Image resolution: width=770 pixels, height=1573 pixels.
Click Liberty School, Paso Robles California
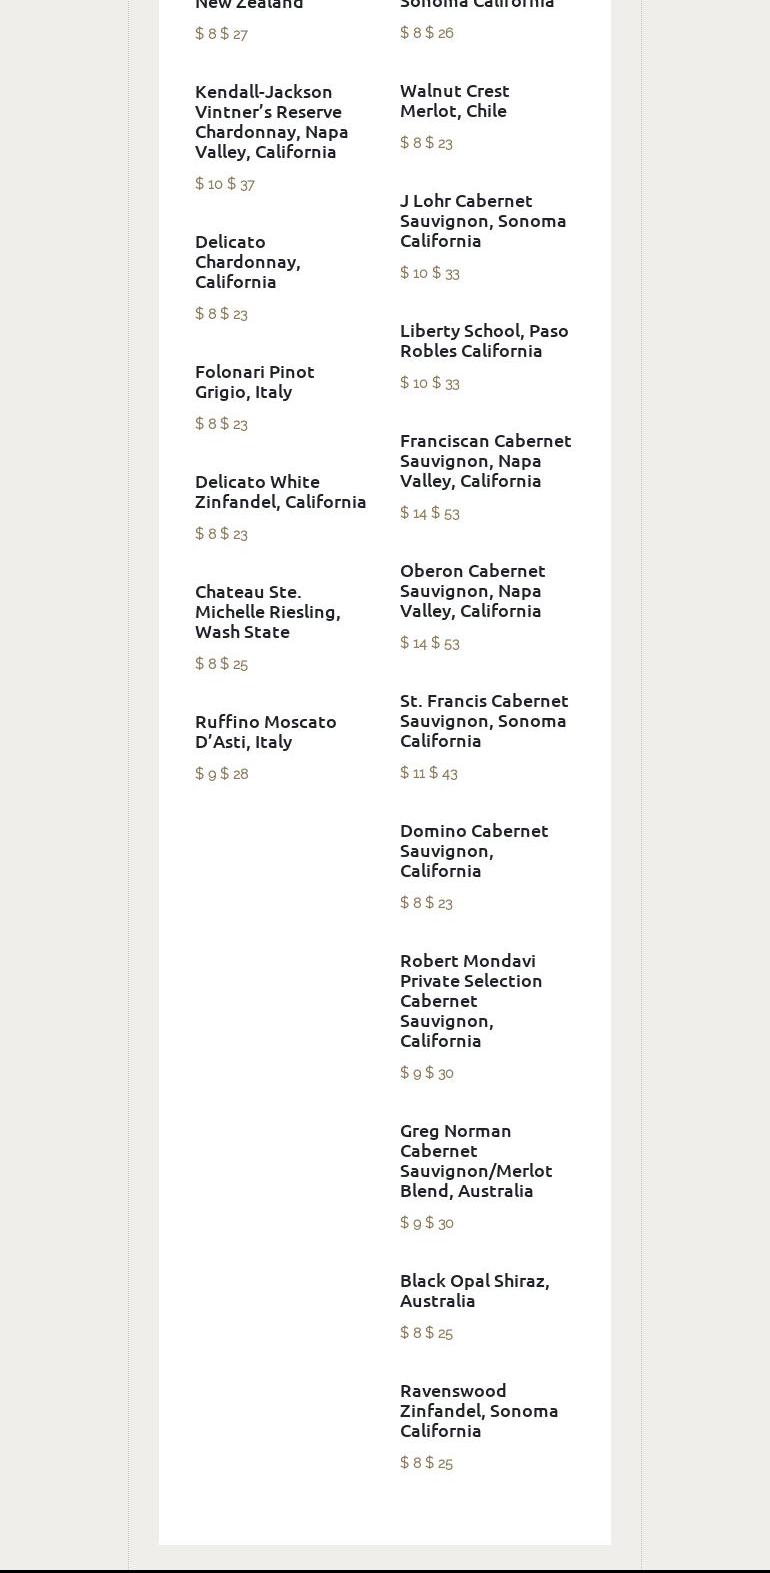tap(483, 340)
